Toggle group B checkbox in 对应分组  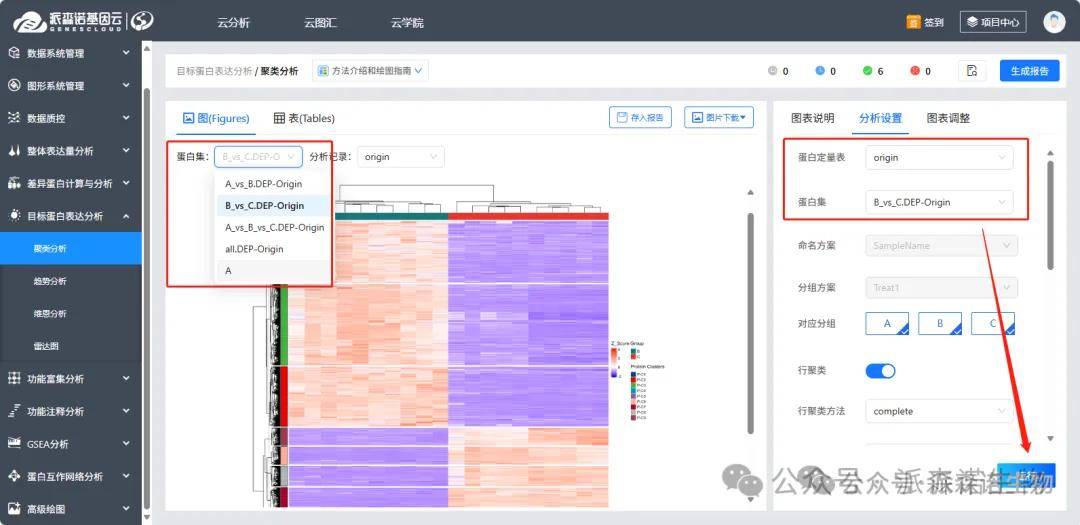(x=940, y=323)
